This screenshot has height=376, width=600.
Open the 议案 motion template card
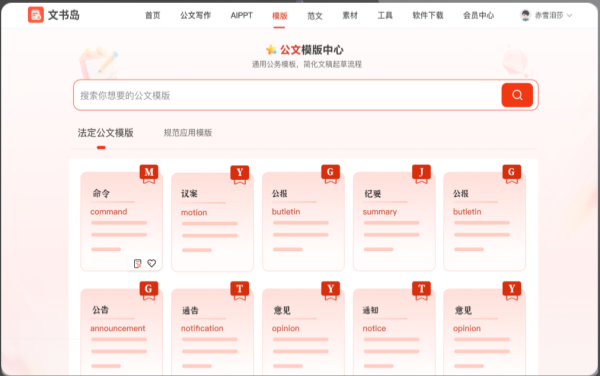(x=212, y=222)
